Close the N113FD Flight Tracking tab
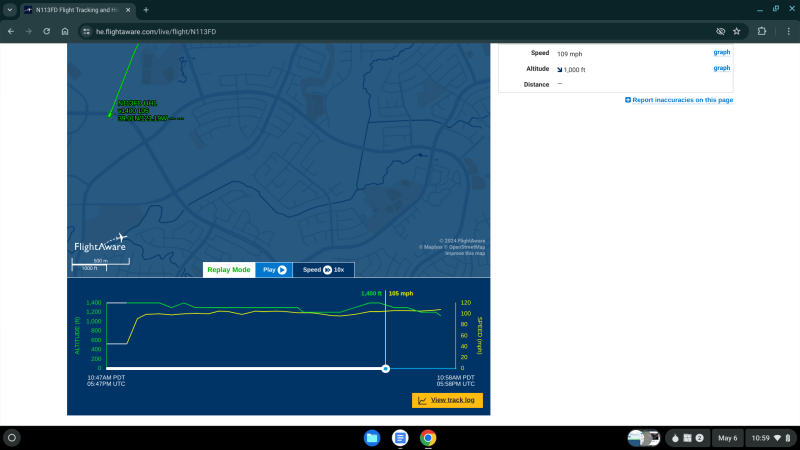 coord(128,10)
